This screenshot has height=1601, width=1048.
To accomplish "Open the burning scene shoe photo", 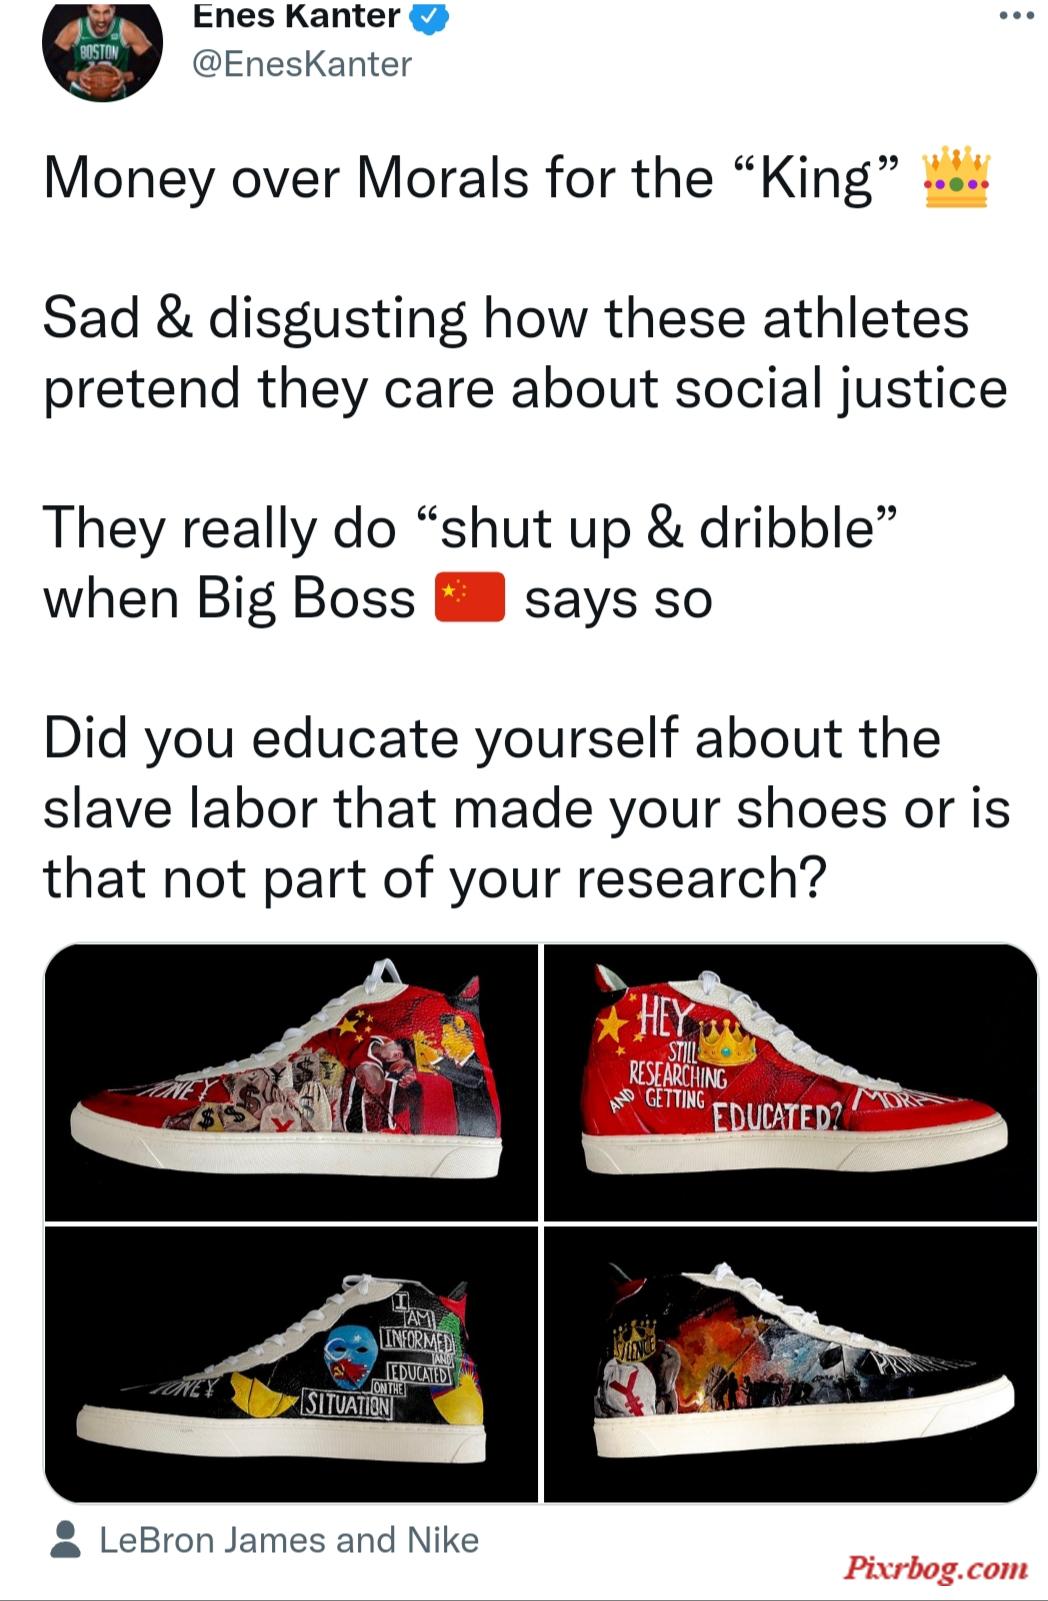I will pos(790,1364).
